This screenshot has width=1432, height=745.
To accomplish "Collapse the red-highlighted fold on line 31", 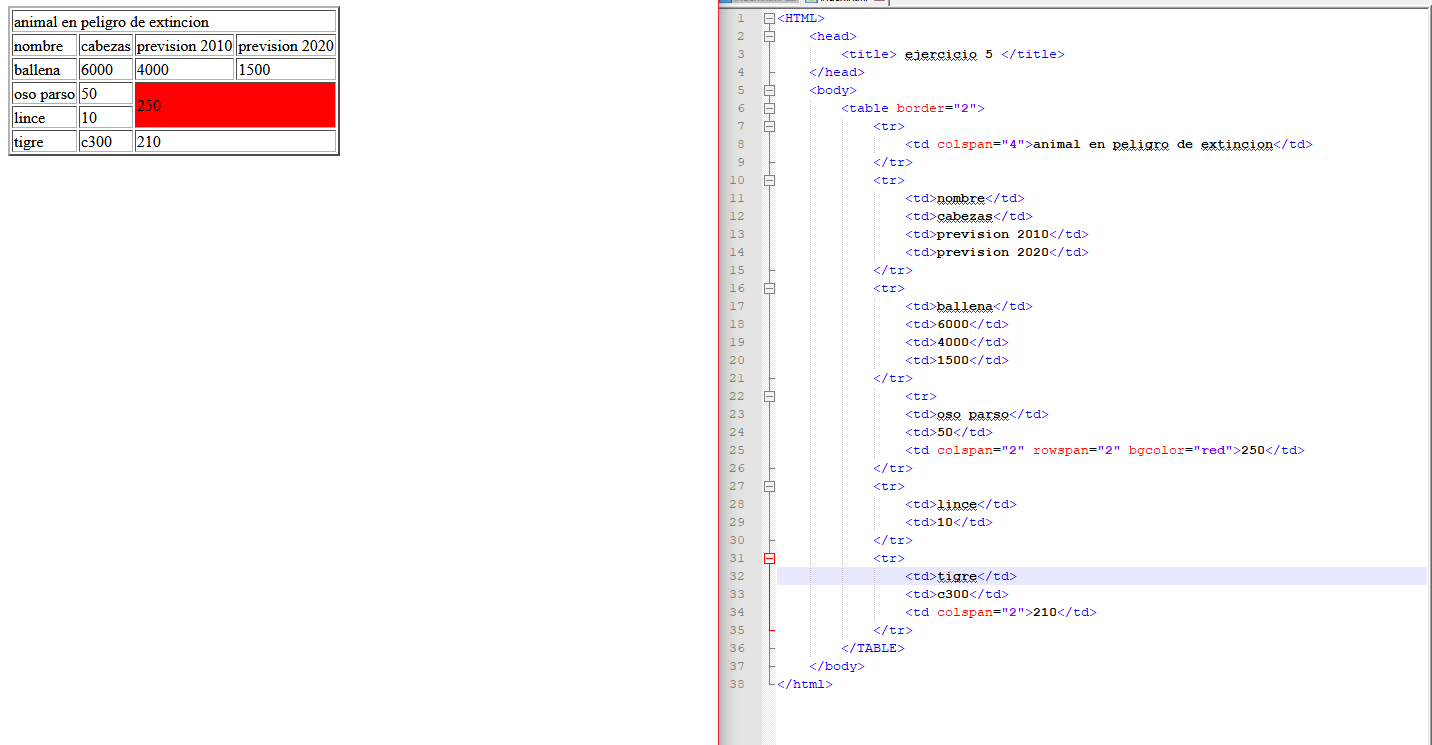I will 769,558.
